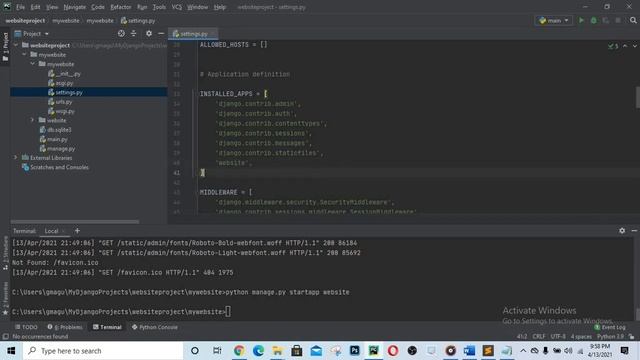The height and width of the screenshot is (360, 640).
Task: Open the TODO tool window
Action: pyautogui.click(x=27, y=327)
